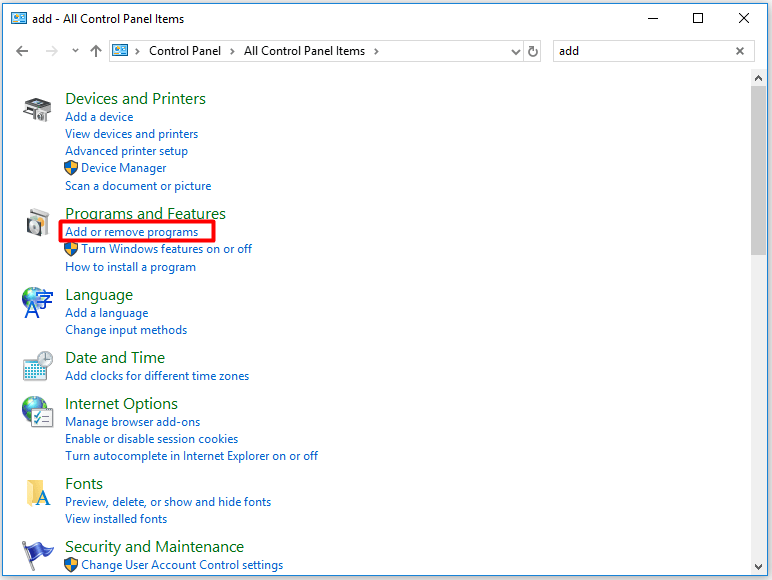Click shield icon beside Turn Windows features

pyautogui.click(x=71, y=249)
